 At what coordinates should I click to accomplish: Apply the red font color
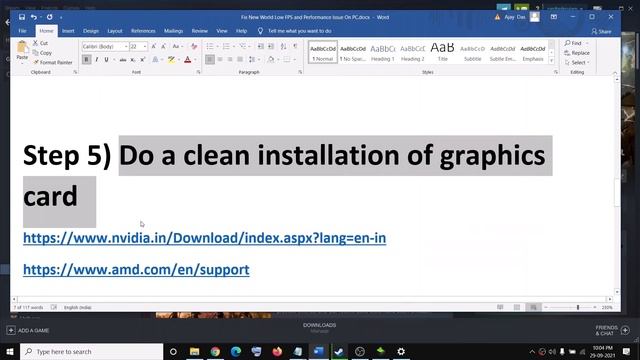(x=188, y=60)
